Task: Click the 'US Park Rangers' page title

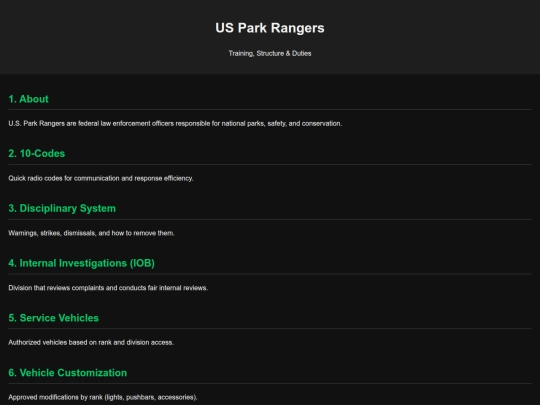Action: coord(270,28)
